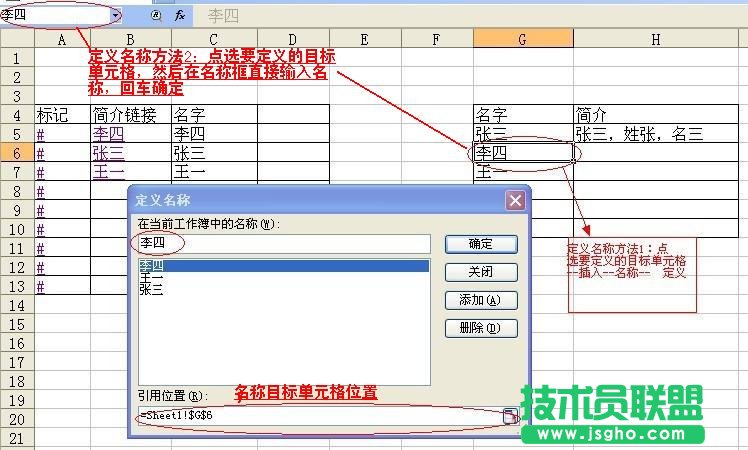Select row 1 header

tap(17, 58)
